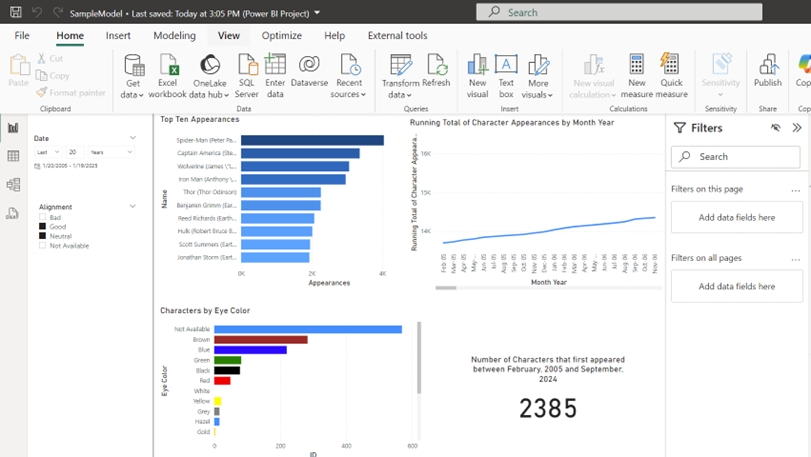This screenshot has height=457, width=811.
Task: Open Model view from left sidebar
Action: (x=13, y=185)
